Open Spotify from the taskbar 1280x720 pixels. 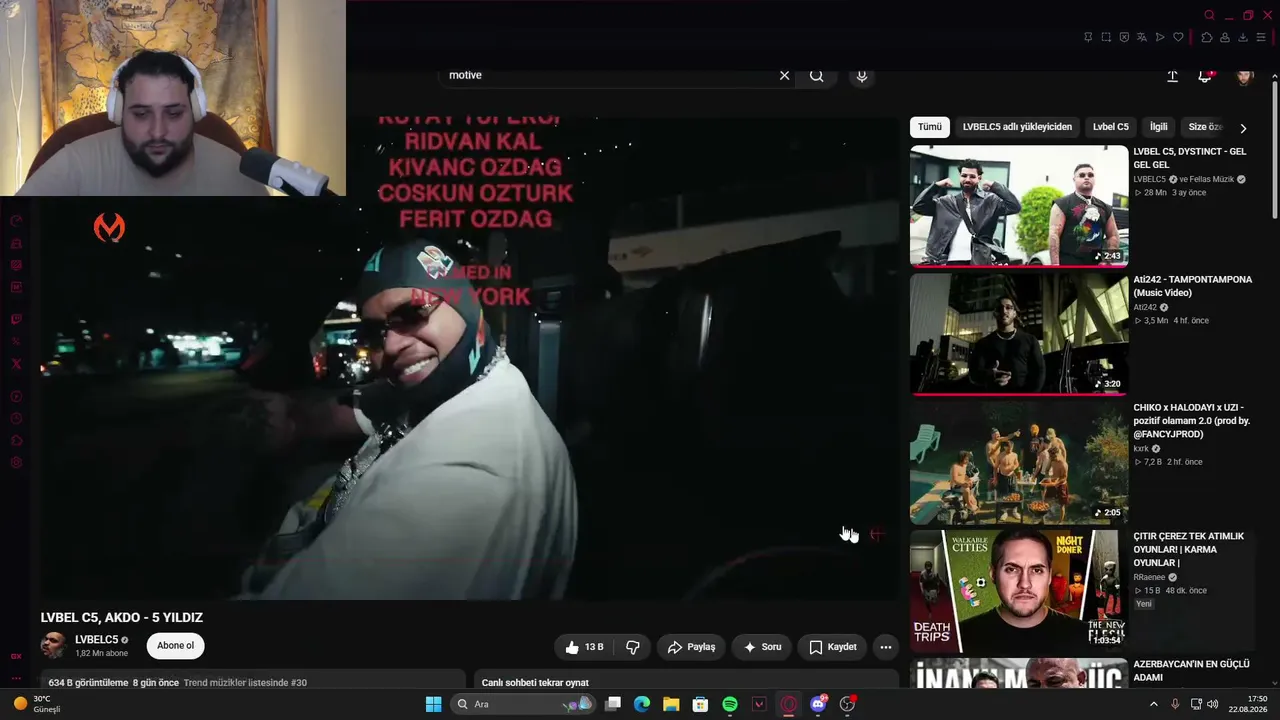[x=730, y=704]
